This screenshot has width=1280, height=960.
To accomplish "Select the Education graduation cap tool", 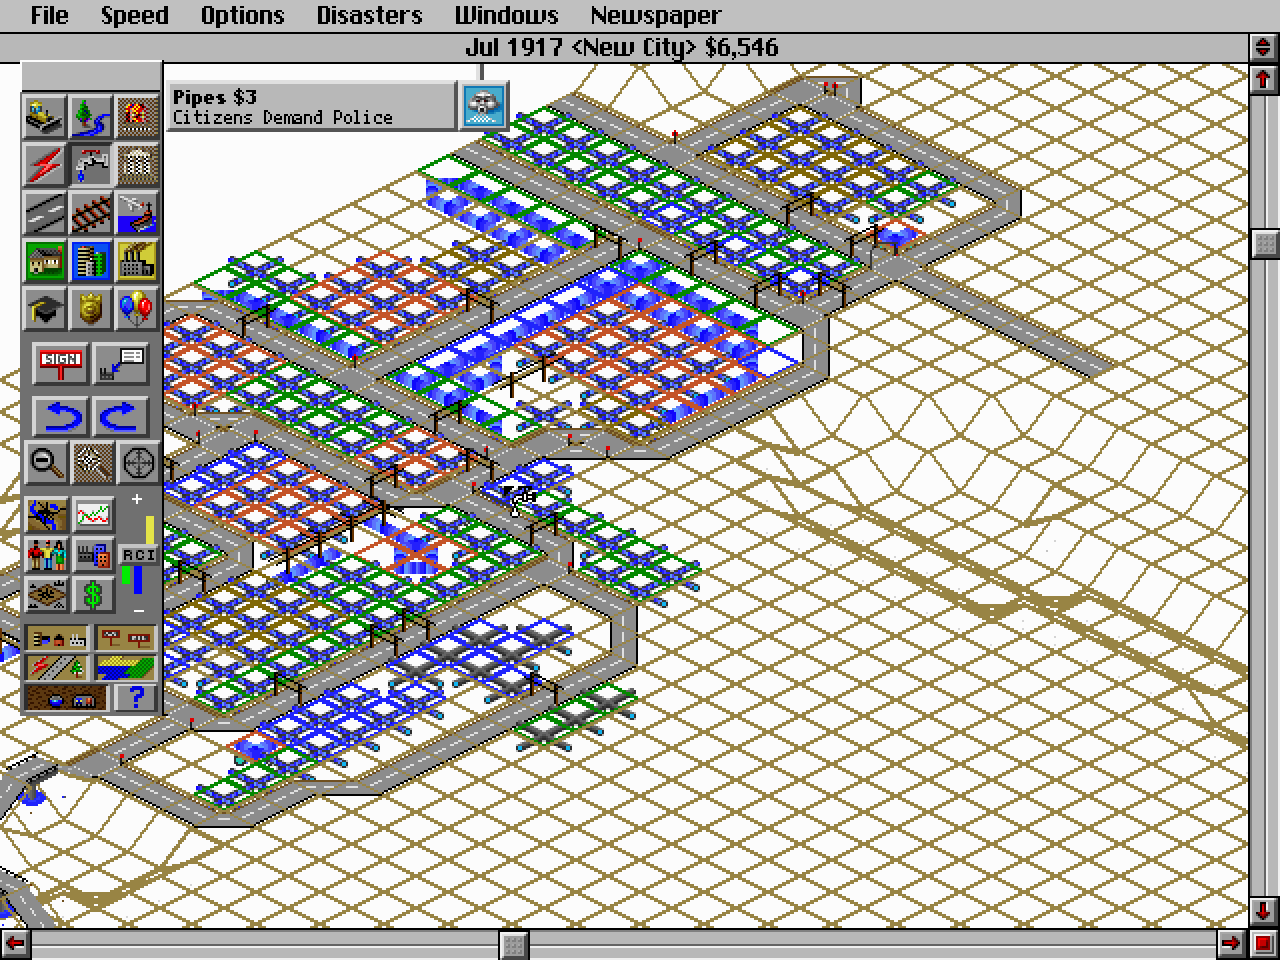I will pos(46,308).
